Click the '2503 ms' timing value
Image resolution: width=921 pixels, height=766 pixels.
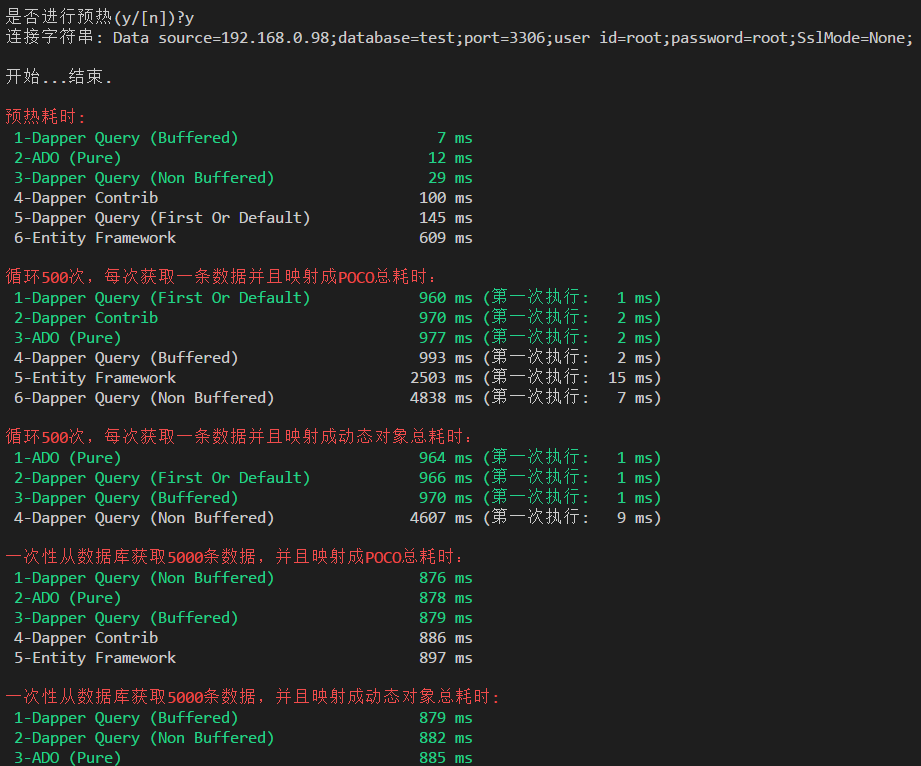pyautogui.click(x=441, y=378)
